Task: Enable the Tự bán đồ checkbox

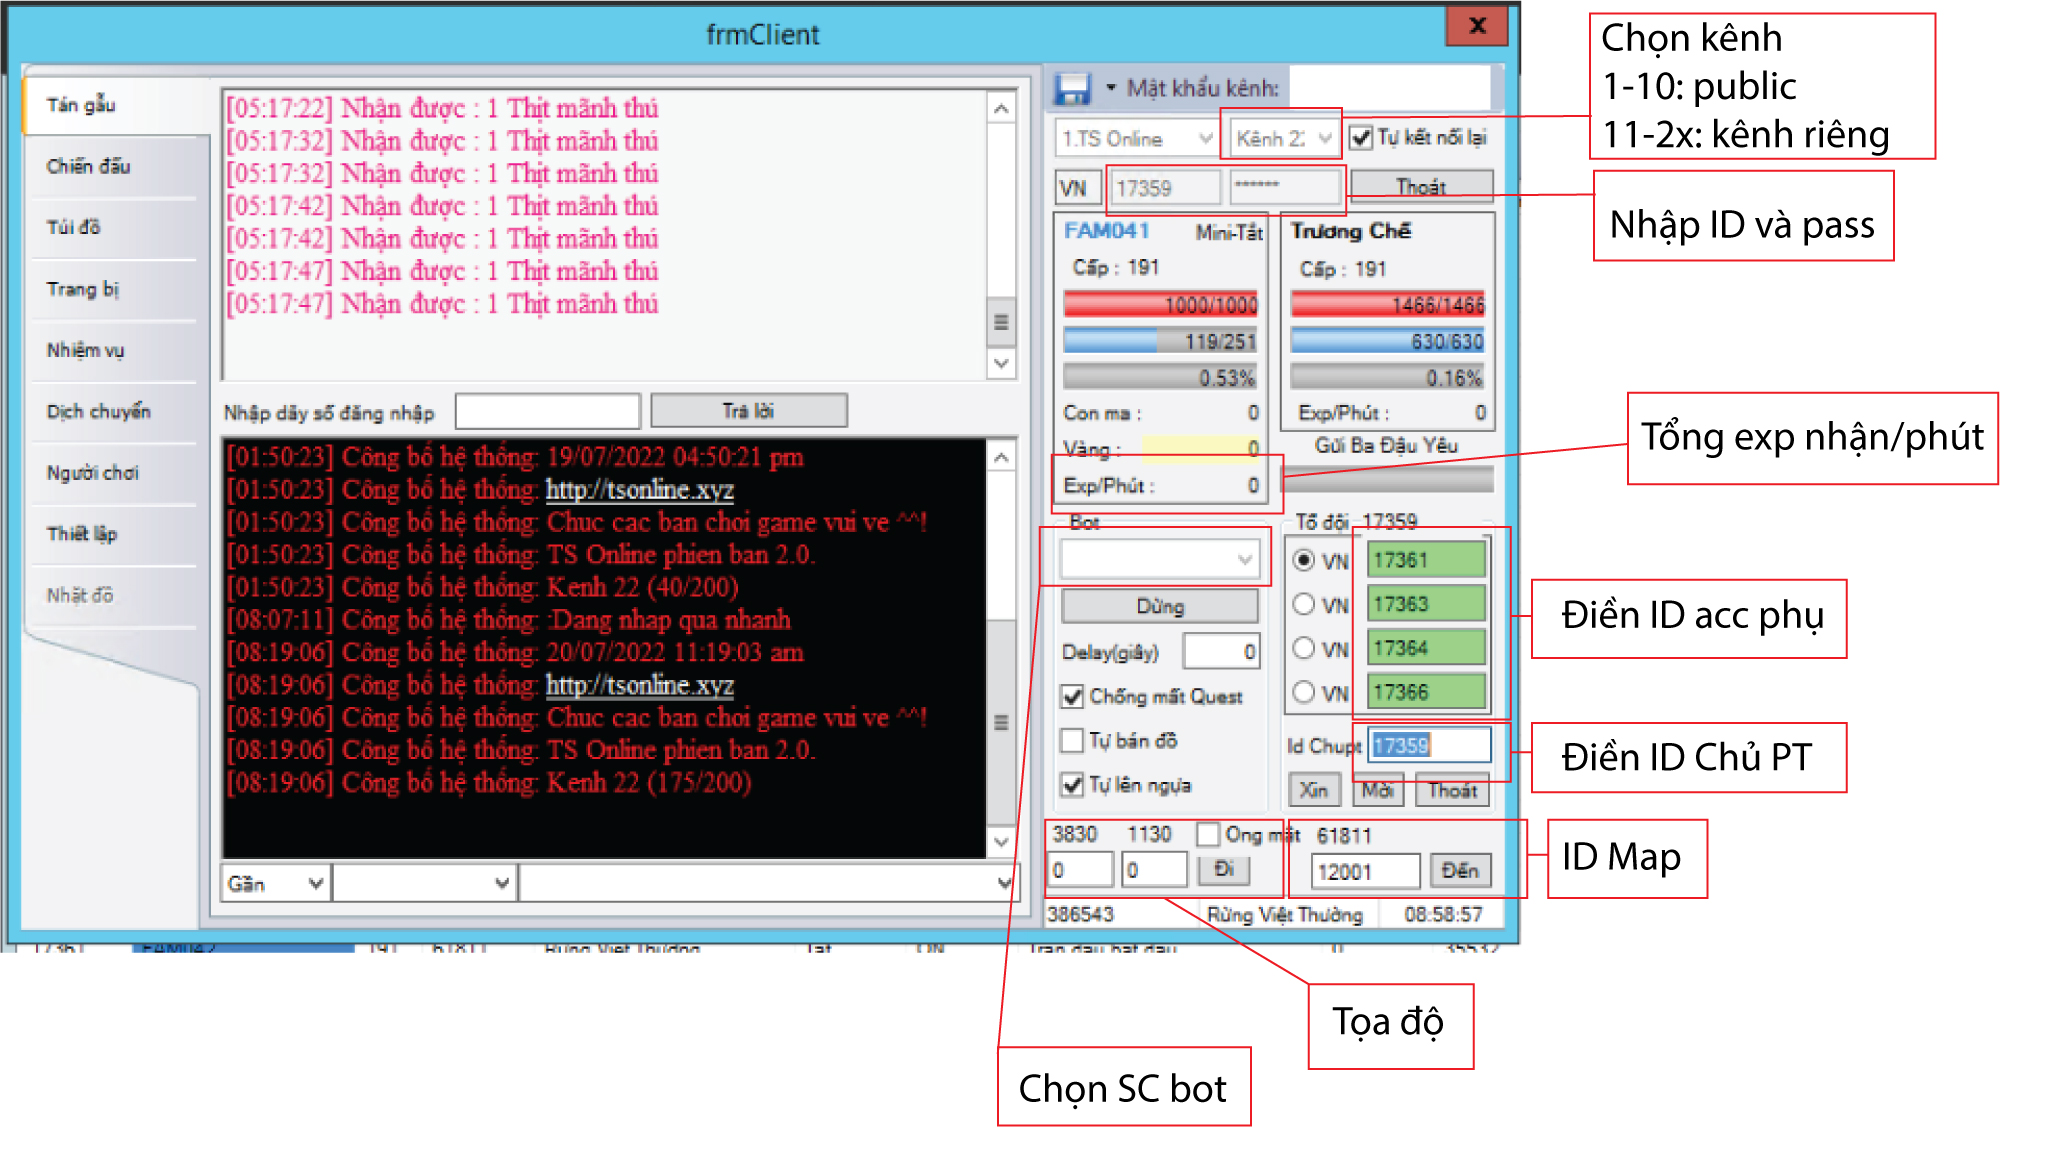Action: pyautogui.click(x=1072, y=740)
